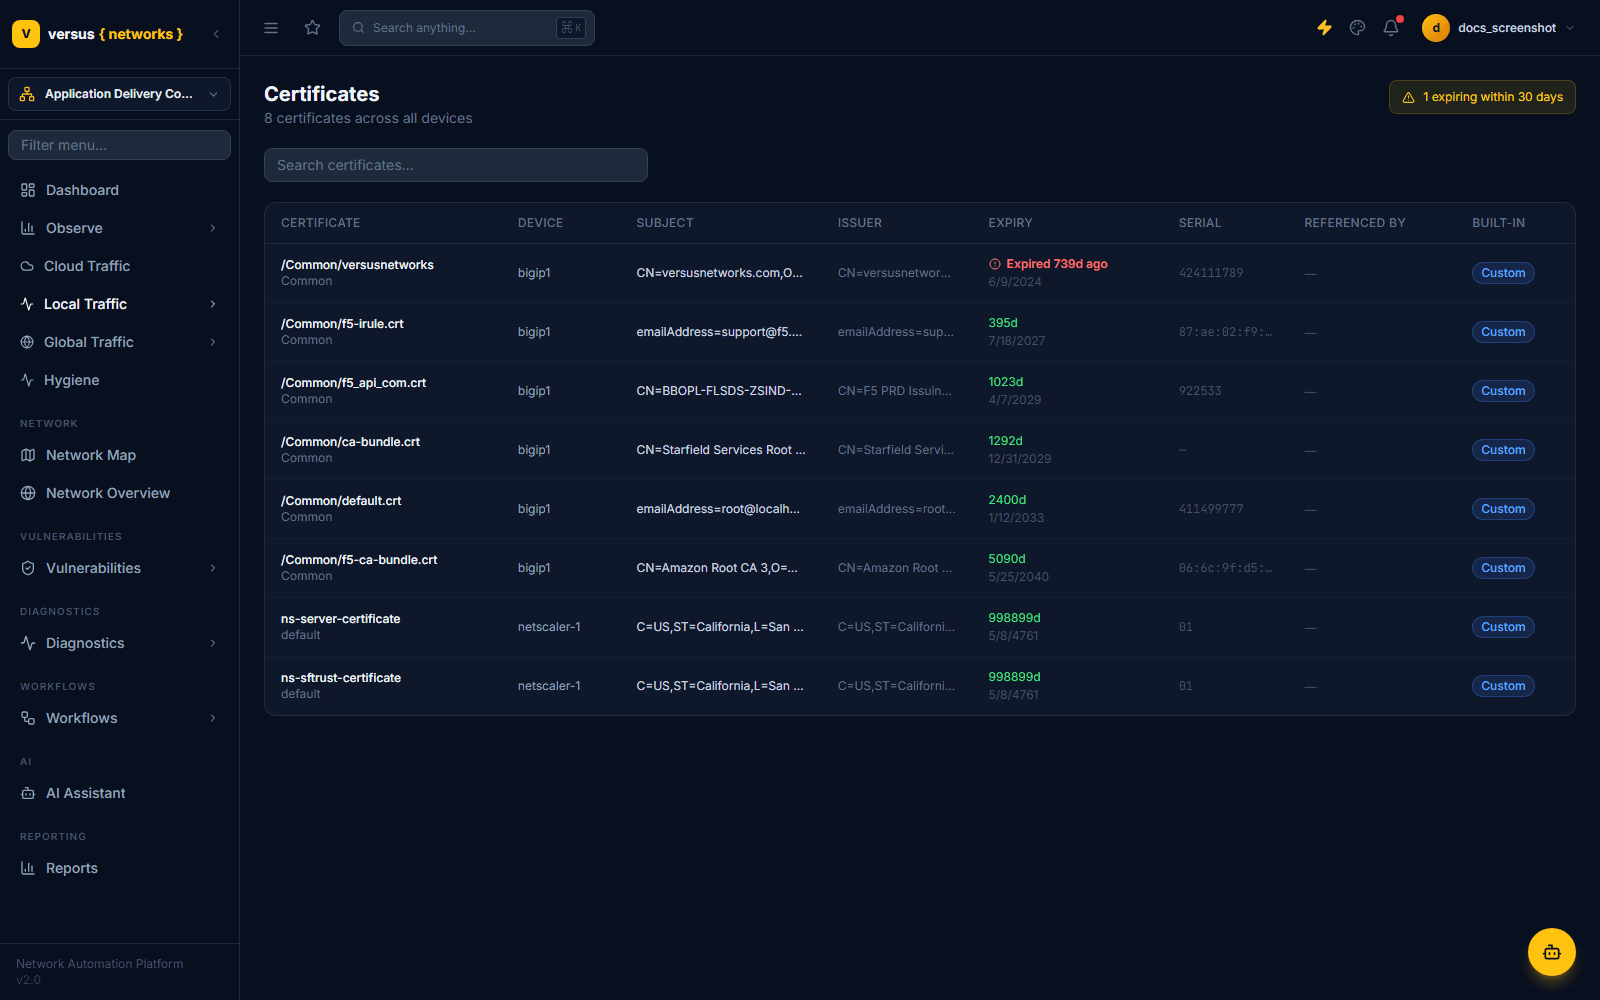Click the Network Map icon
Viewport: 1600px width, 1000px height.
pyautogui.click(x=28, y=455)
